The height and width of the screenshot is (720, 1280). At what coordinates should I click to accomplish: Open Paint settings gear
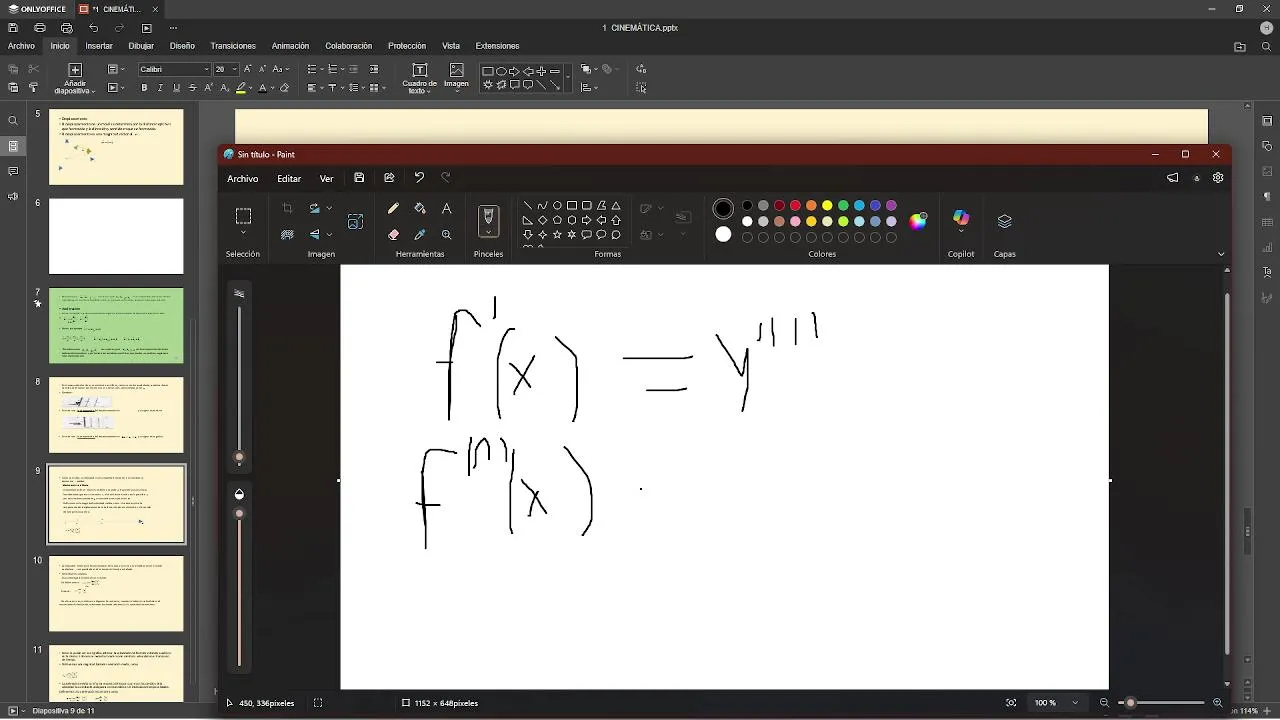click(x=1218, y=178)
